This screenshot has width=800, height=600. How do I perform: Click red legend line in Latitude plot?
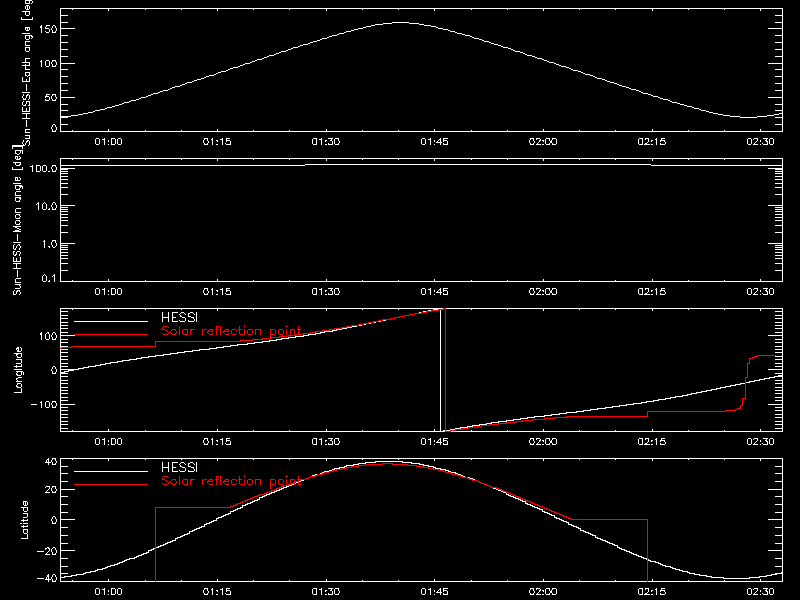coord(111,484)
